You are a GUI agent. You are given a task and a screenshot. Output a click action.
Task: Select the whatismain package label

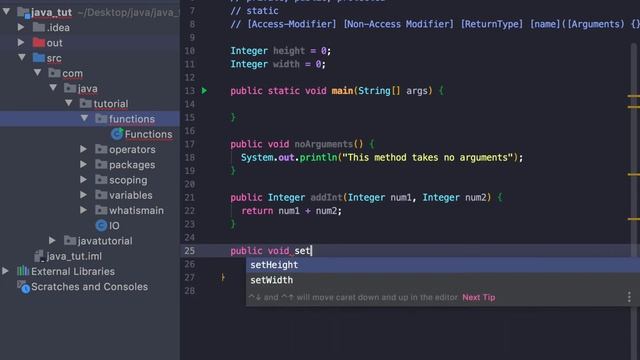136,211
